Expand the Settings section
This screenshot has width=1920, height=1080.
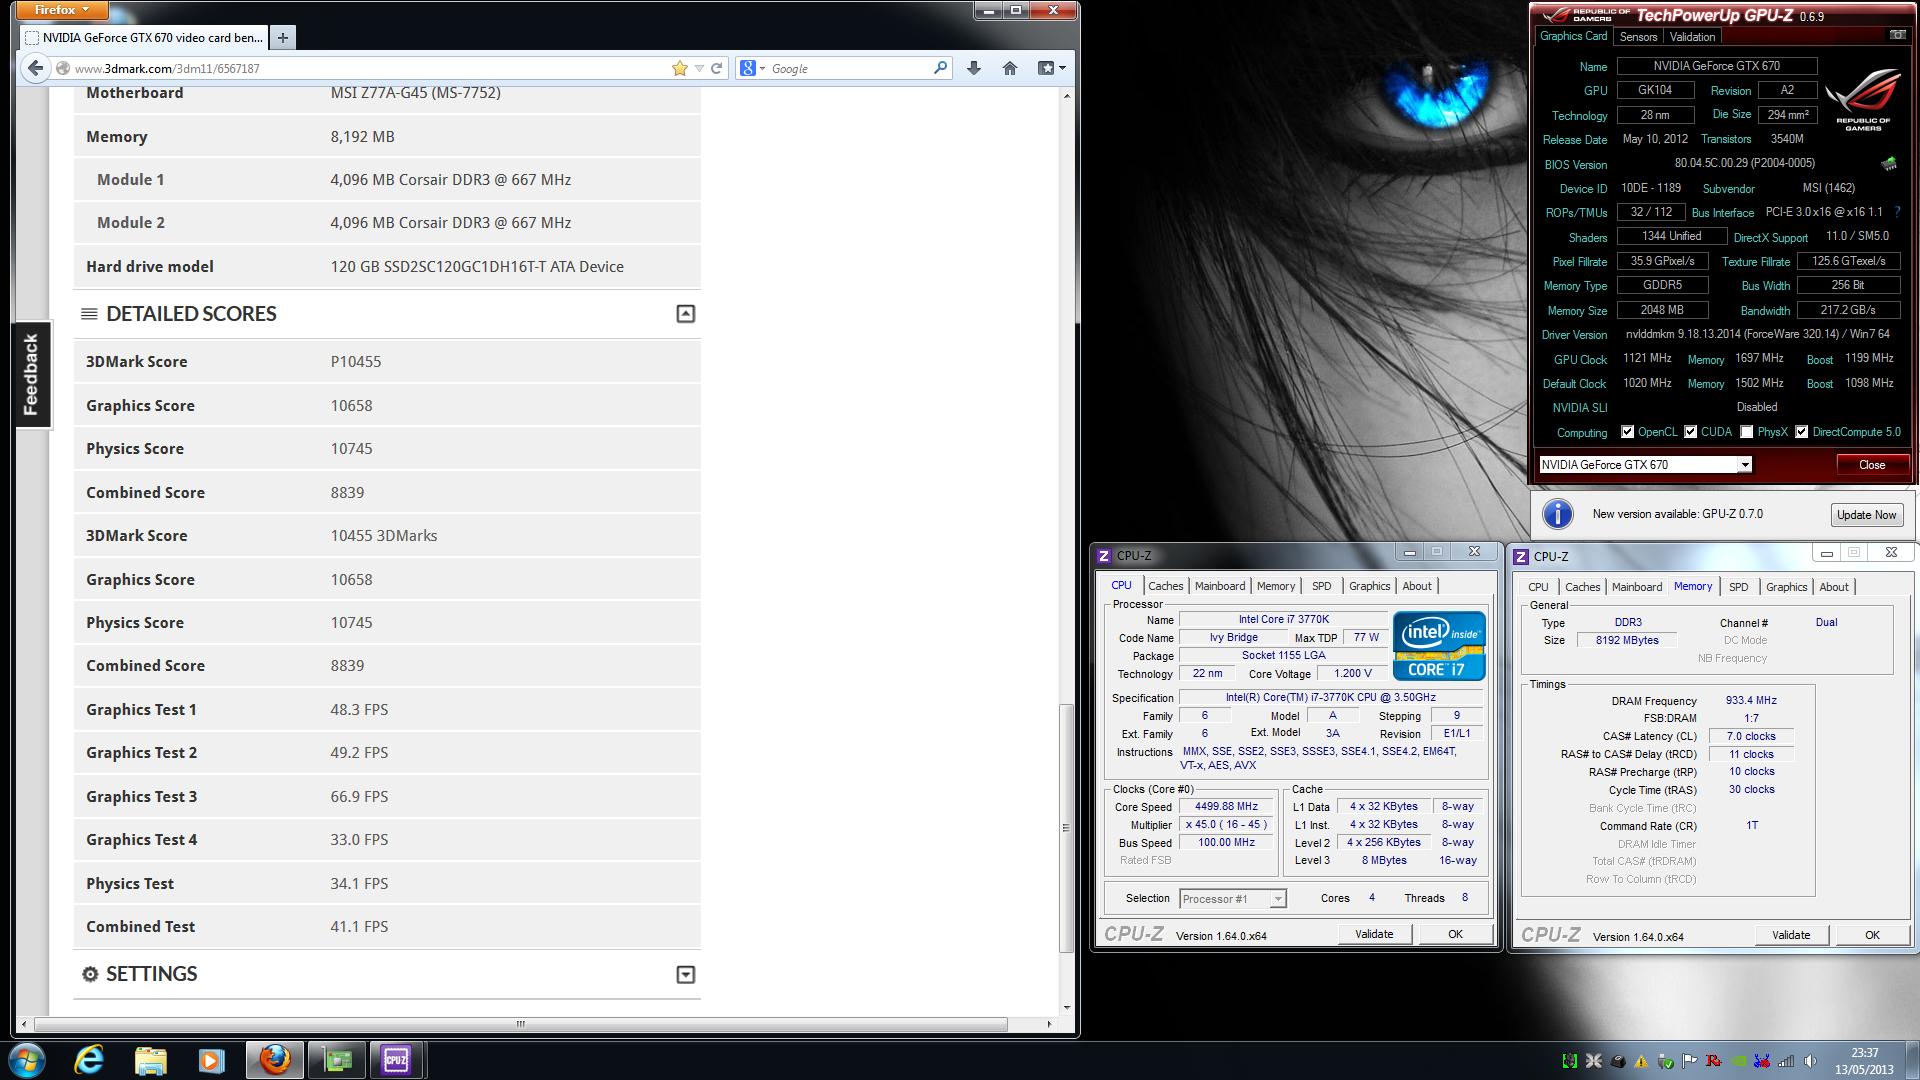point(685,974)
